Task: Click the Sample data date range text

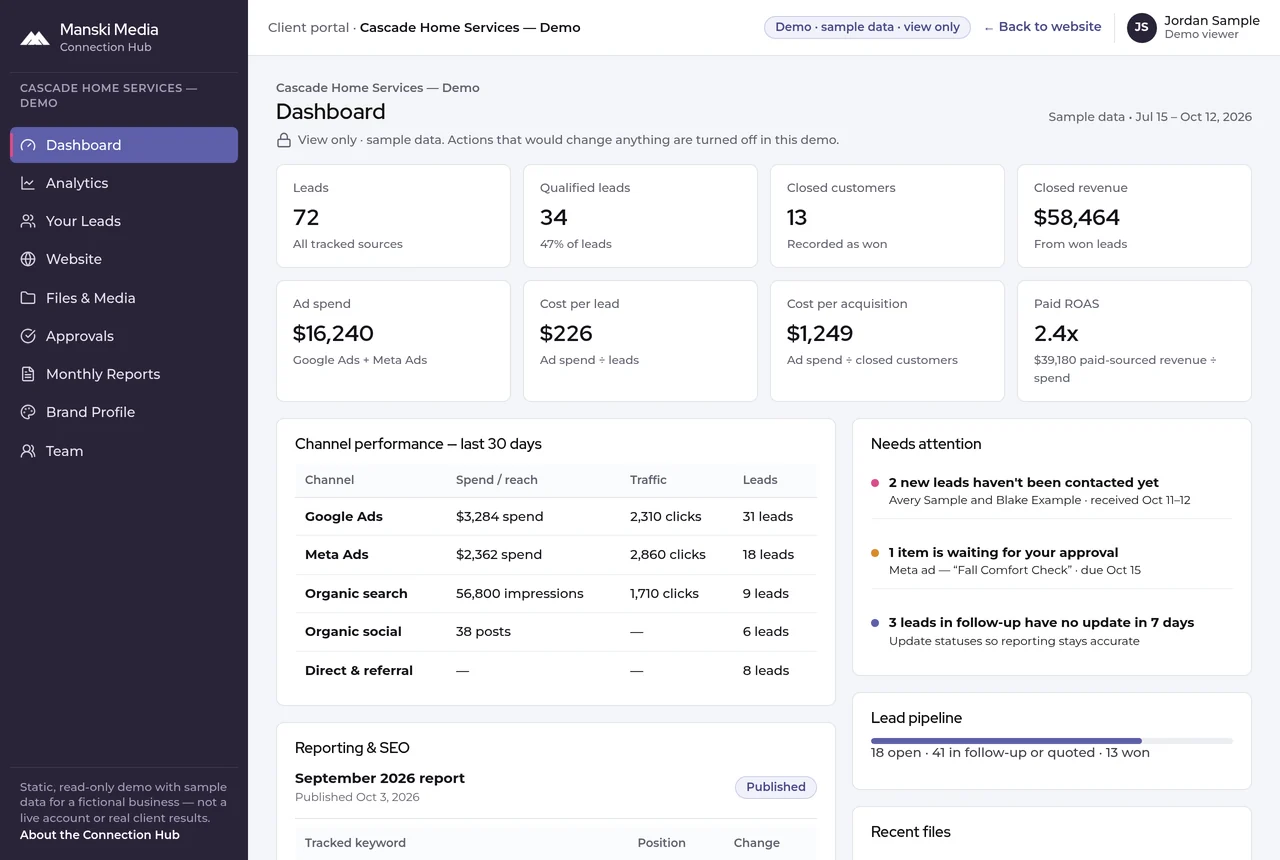Action: [x=1150, y=117]
